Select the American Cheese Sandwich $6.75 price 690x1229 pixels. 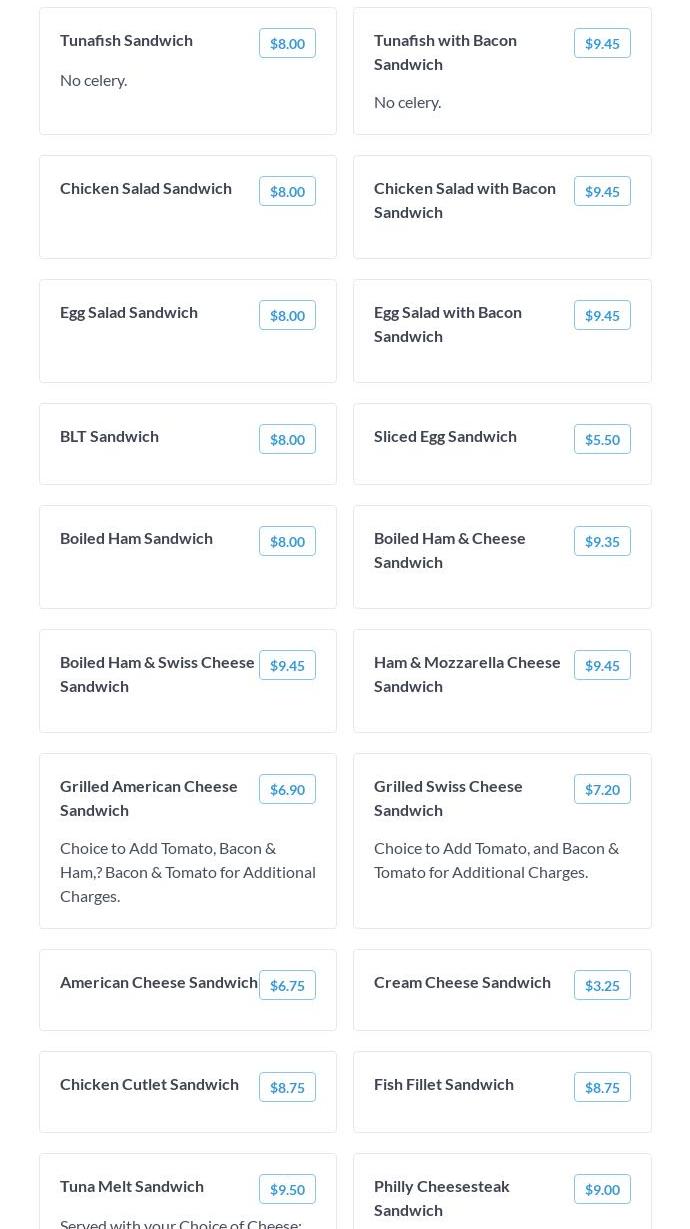click(x=287, y=985)
